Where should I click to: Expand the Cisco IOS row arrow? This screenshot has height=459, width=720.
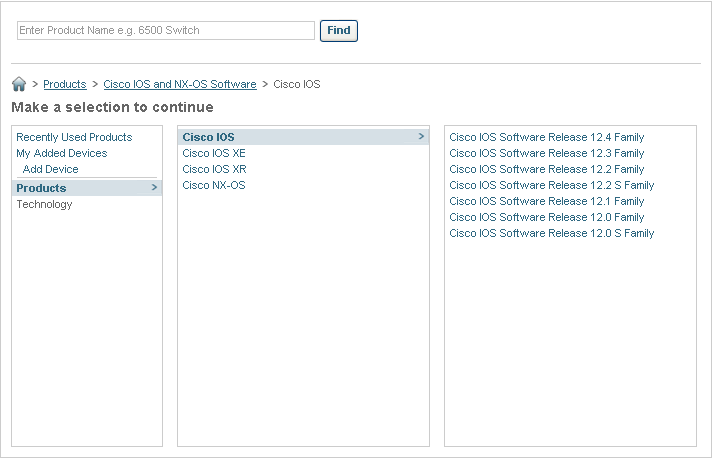422,136
